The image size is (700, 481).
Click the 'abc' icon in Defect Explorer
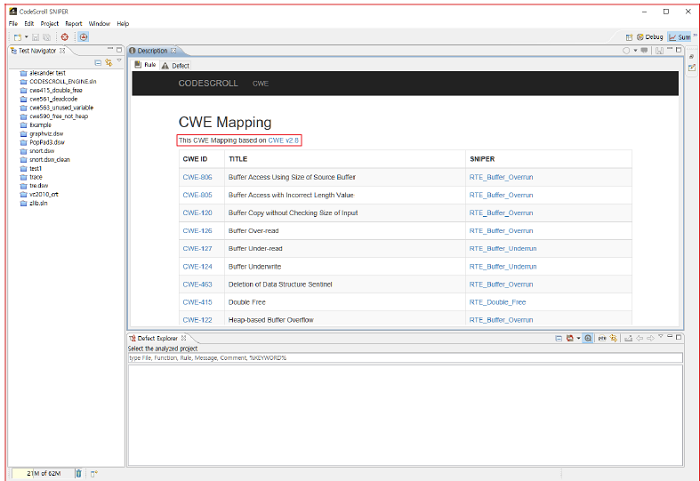pos(602,339)
